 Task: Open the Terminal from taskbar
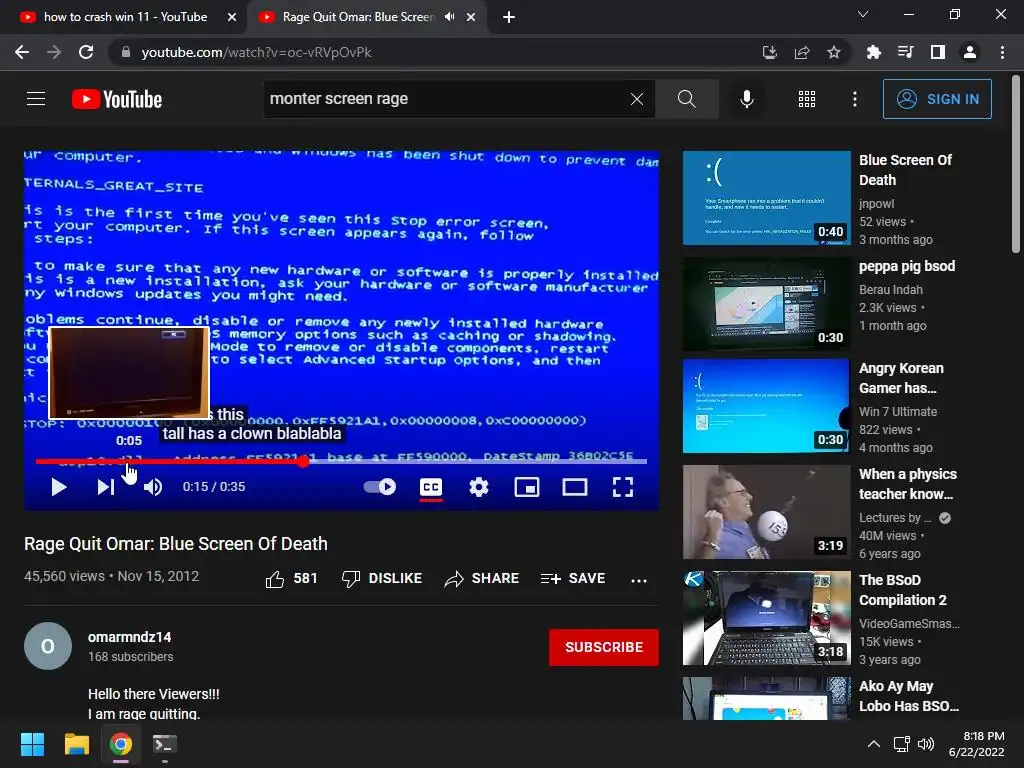pyautogui.click(x=165, y=744)
